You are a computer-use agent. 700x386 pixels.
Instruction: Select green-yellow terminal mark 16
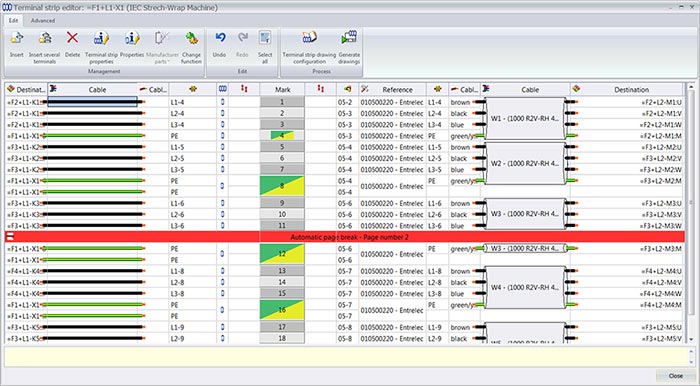coord(282,310)
